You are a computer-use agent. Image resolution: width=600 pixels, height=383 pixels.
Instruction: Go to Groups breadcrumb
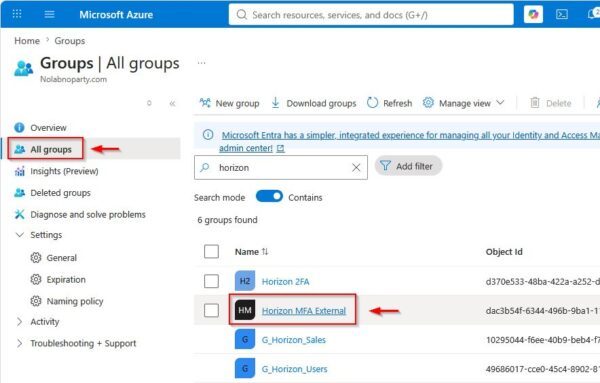click(70, 41)
